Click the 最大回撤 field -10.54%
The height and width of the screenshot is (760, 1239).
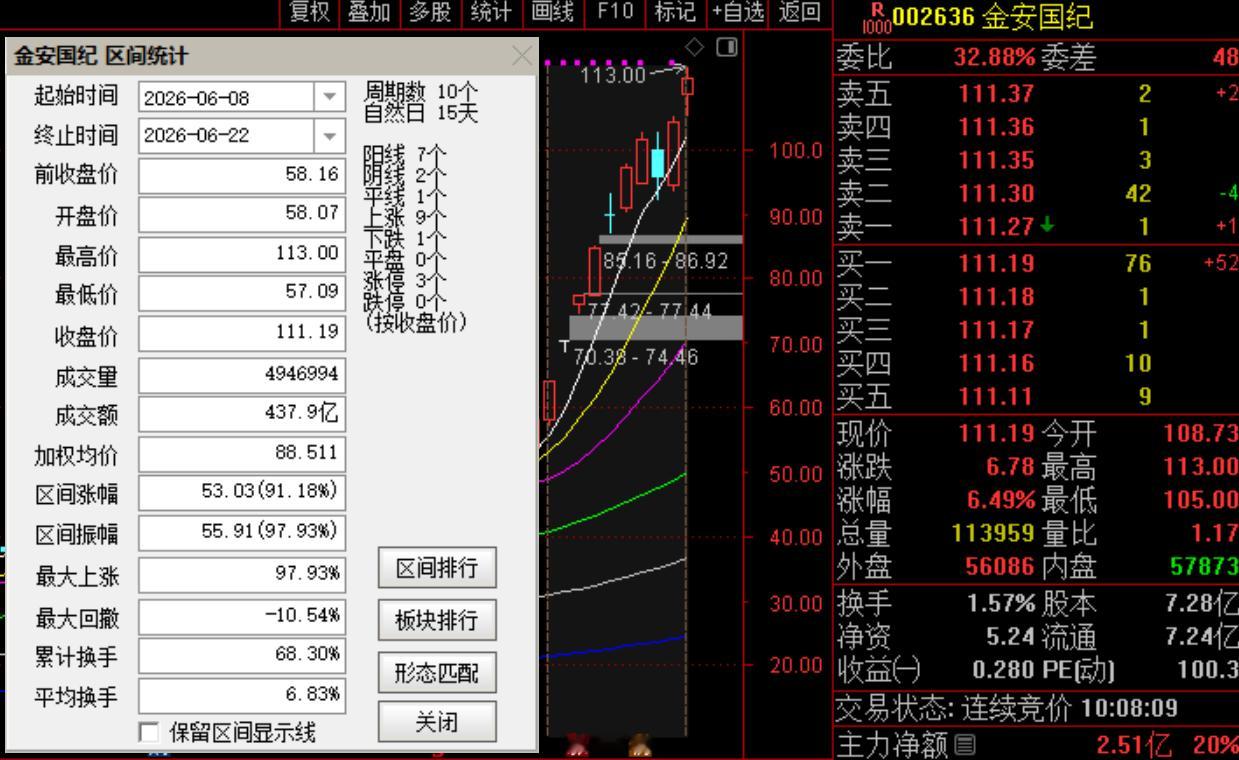coord(241,616)
